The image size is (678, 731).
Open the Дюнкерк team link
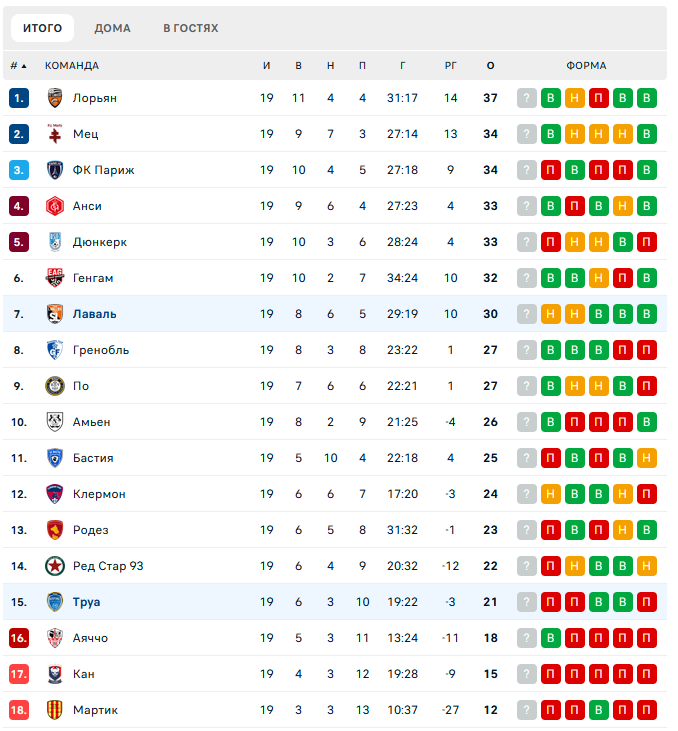pos(100,242)
